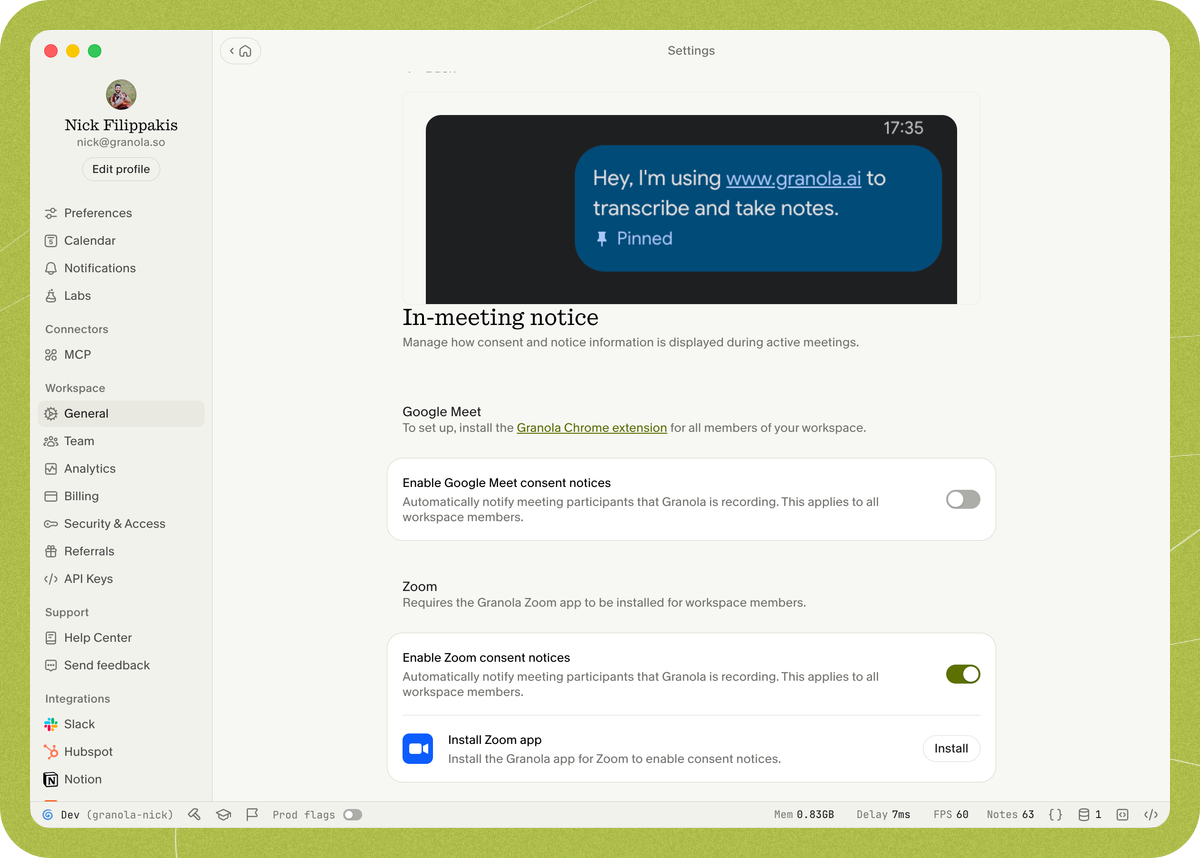Image resolution: width=1200 pixels, height=858 pixels.
Task: Click the Notion logo icon
Action: click(51, 779)
